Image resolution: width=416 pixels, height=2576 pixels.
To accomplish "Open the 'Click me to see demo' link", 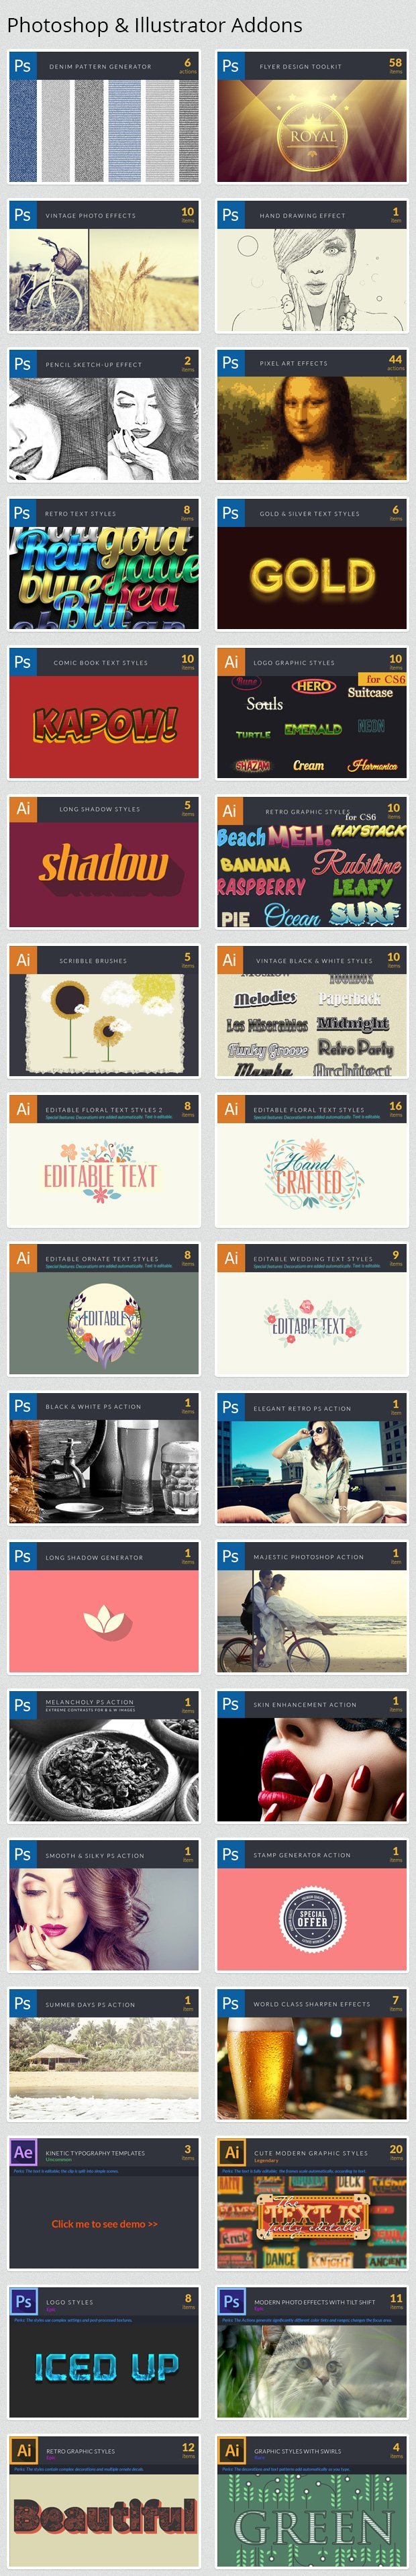I will pyautogui.click(x=104, y=2224).
